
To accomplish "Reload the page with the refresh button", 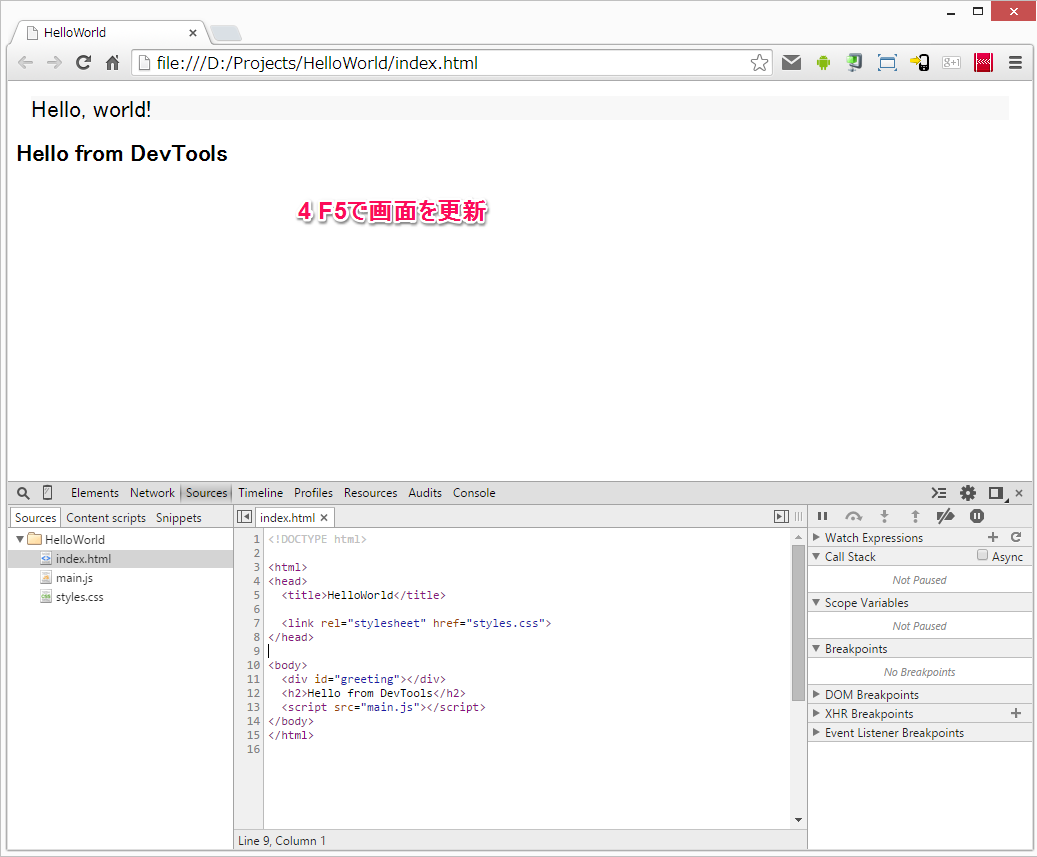I will pyautogui.click(x=83, y=62).
